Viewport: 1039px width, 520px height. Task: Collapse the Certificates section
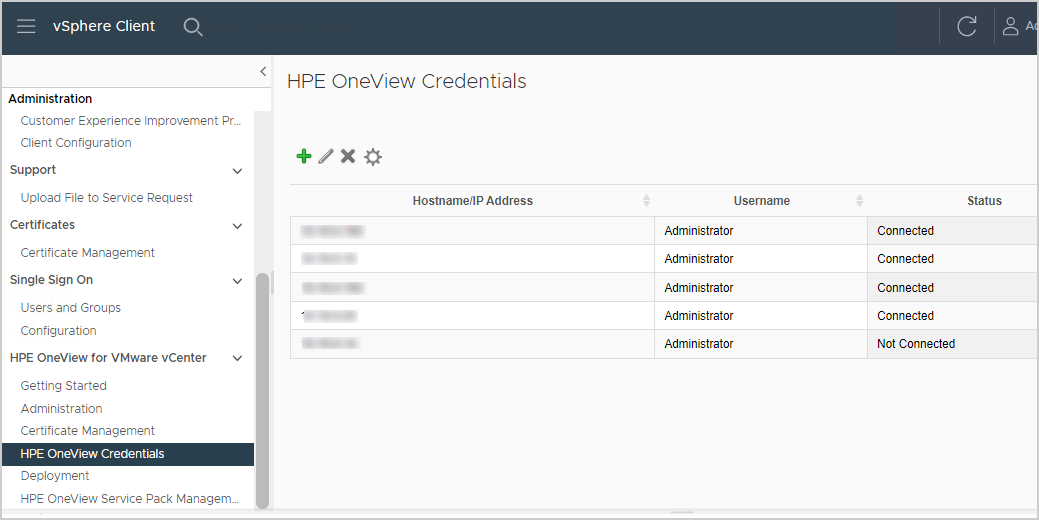coord(237,226)
